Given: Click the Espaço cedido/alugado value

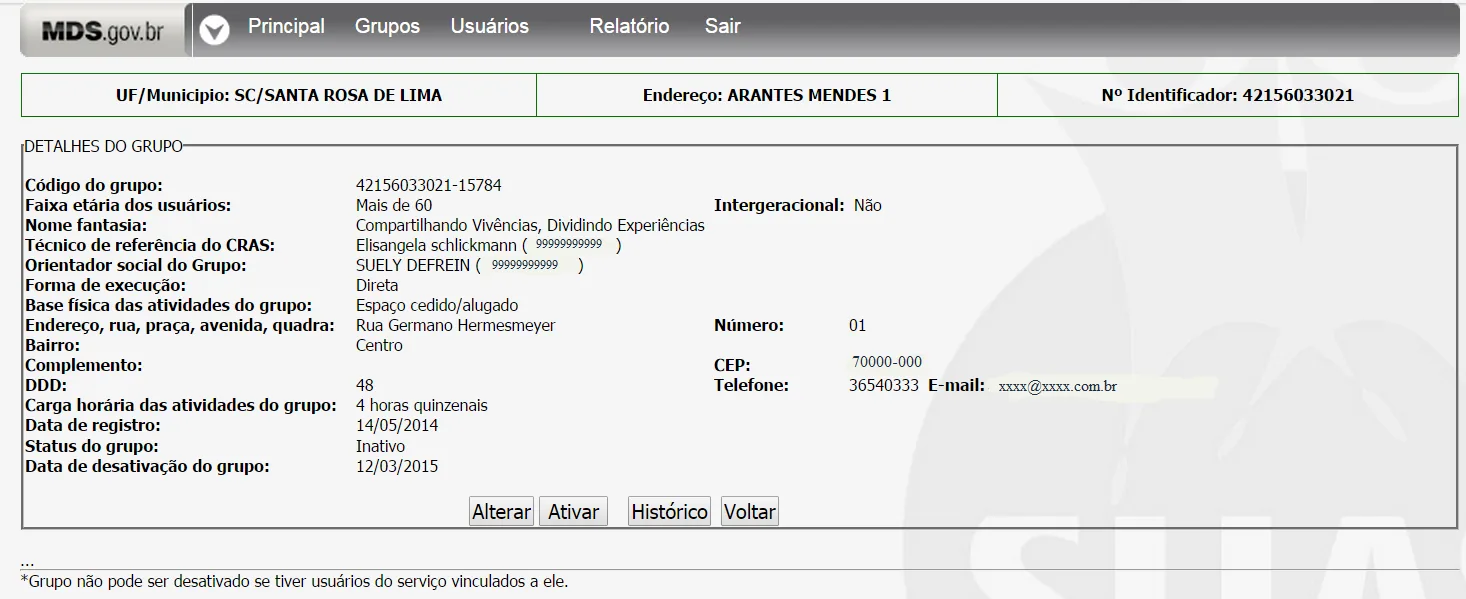Looking at the screenshot, I should pyautogui.click(x=437, y=305).
